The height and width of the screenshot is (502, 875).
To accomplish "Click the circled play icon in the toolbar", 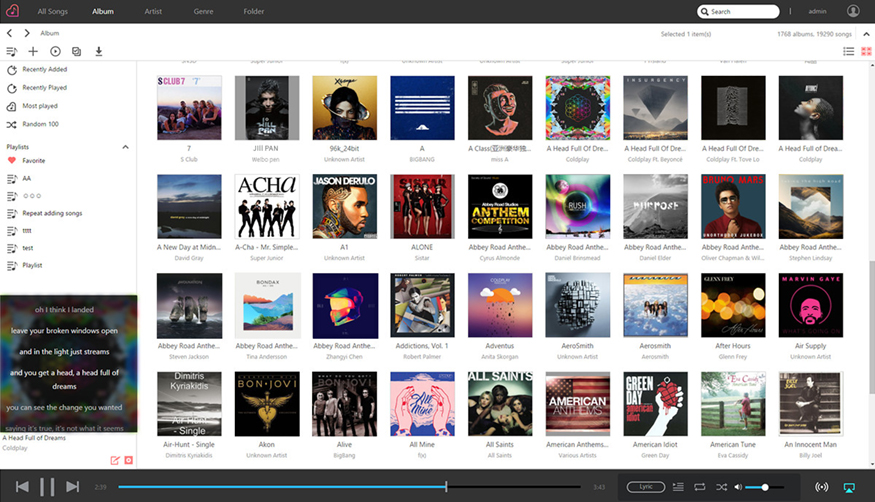I will (x=55, y=51).
